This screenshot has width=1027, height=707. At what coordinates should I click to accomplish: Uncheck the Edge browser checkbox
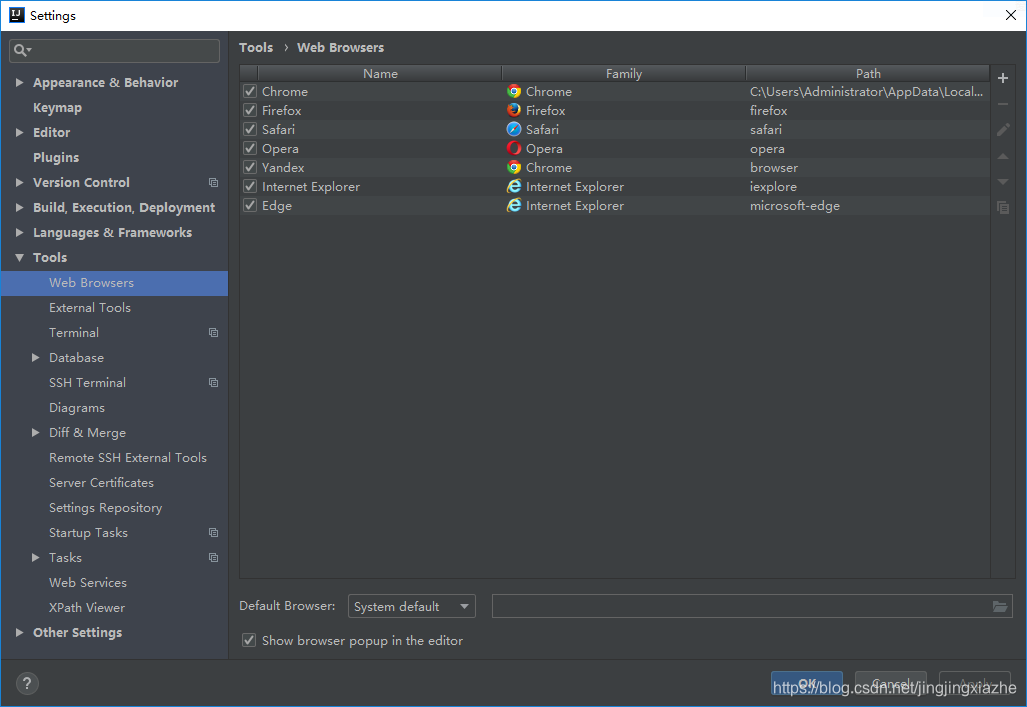pos(250,206)
